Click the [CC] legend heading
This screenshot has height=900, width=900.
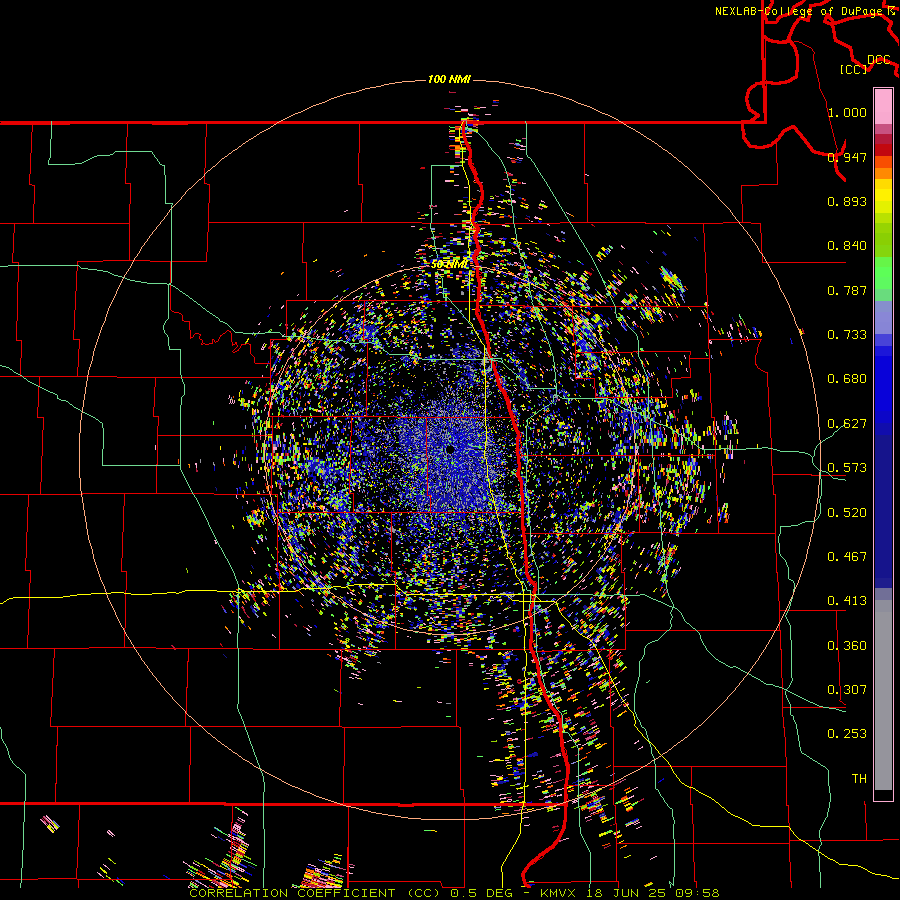[x=853, y=69]
